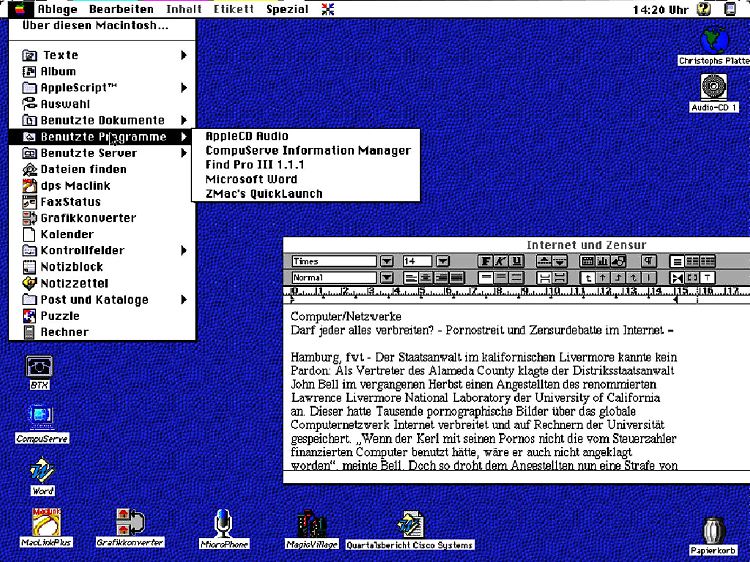
Task: Click the table scale (T) ruler icon
Action: point(707,277)
